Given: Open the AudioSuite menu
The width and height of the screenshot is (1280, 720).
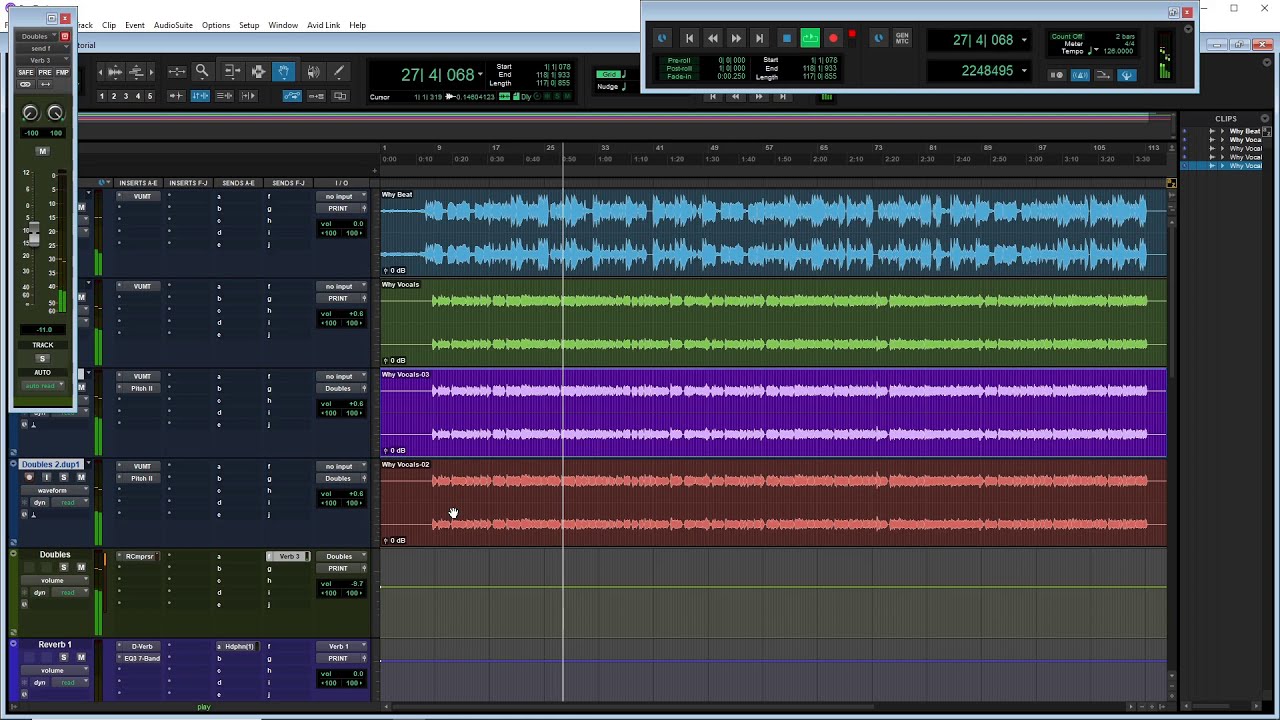Looking at the screenshot, I should pyautogui.click(x=173, y=25).
